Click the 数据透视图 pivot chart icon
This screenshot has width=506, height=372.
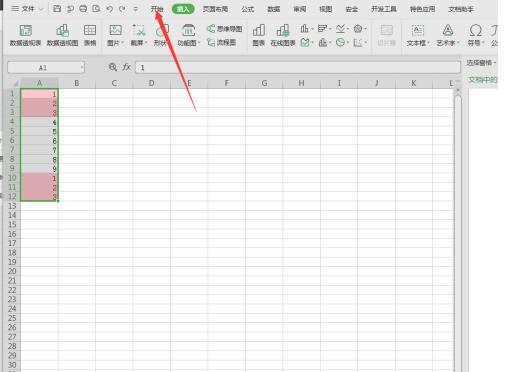point(62,35)
